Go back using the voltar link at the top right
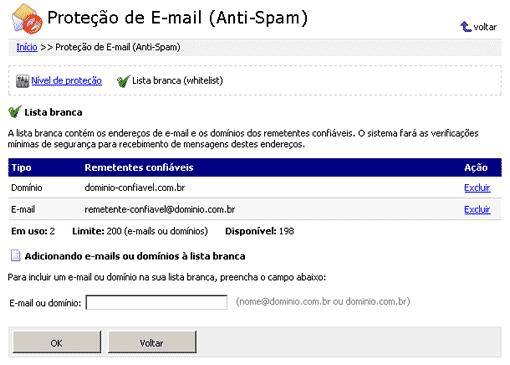 pos(485,27)
